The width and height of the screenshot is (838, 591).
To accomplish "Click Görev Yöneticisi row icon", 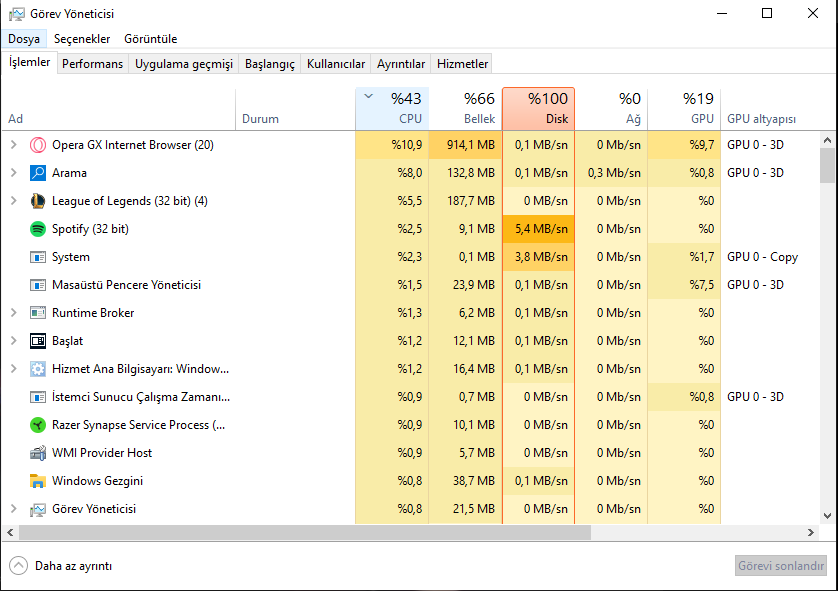I will coord(38,509).
